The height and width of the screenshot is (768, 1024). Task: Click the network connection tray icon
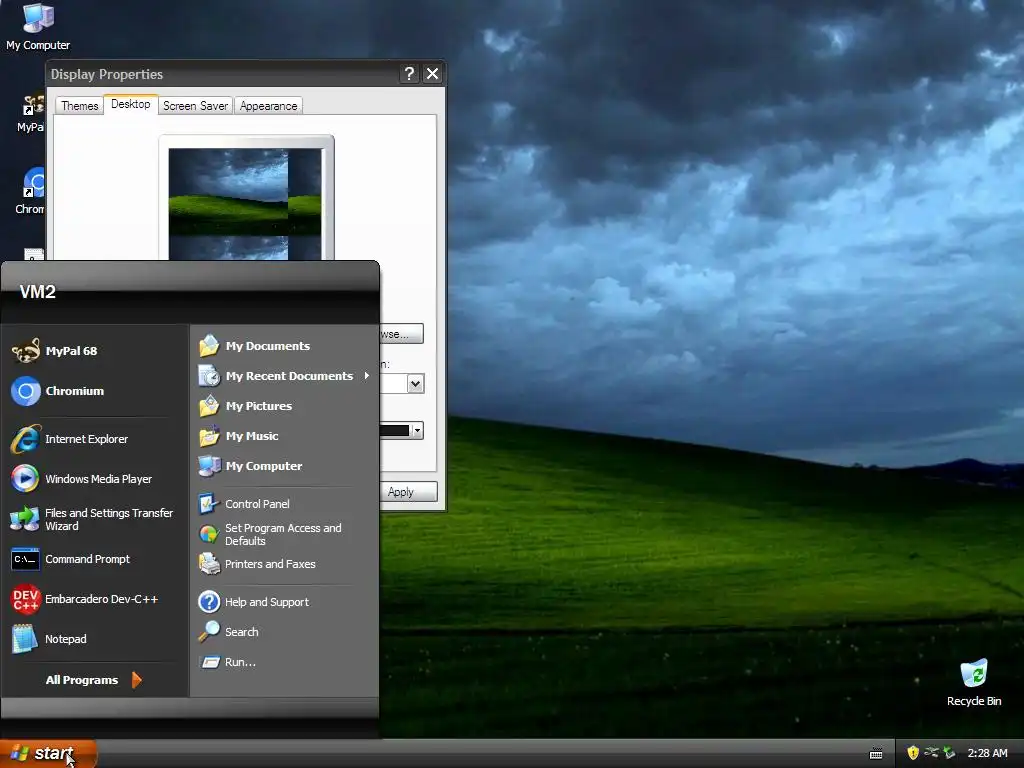tap(931, 753)
